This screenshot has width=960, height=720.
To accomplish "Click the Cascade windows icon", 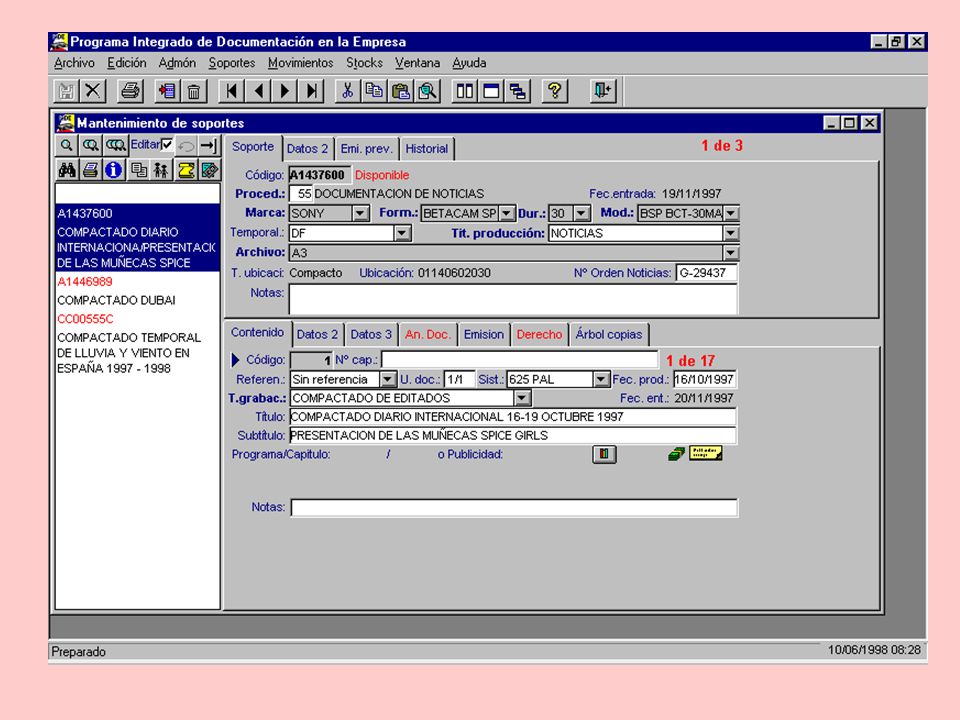I will (x=518, y=91).
